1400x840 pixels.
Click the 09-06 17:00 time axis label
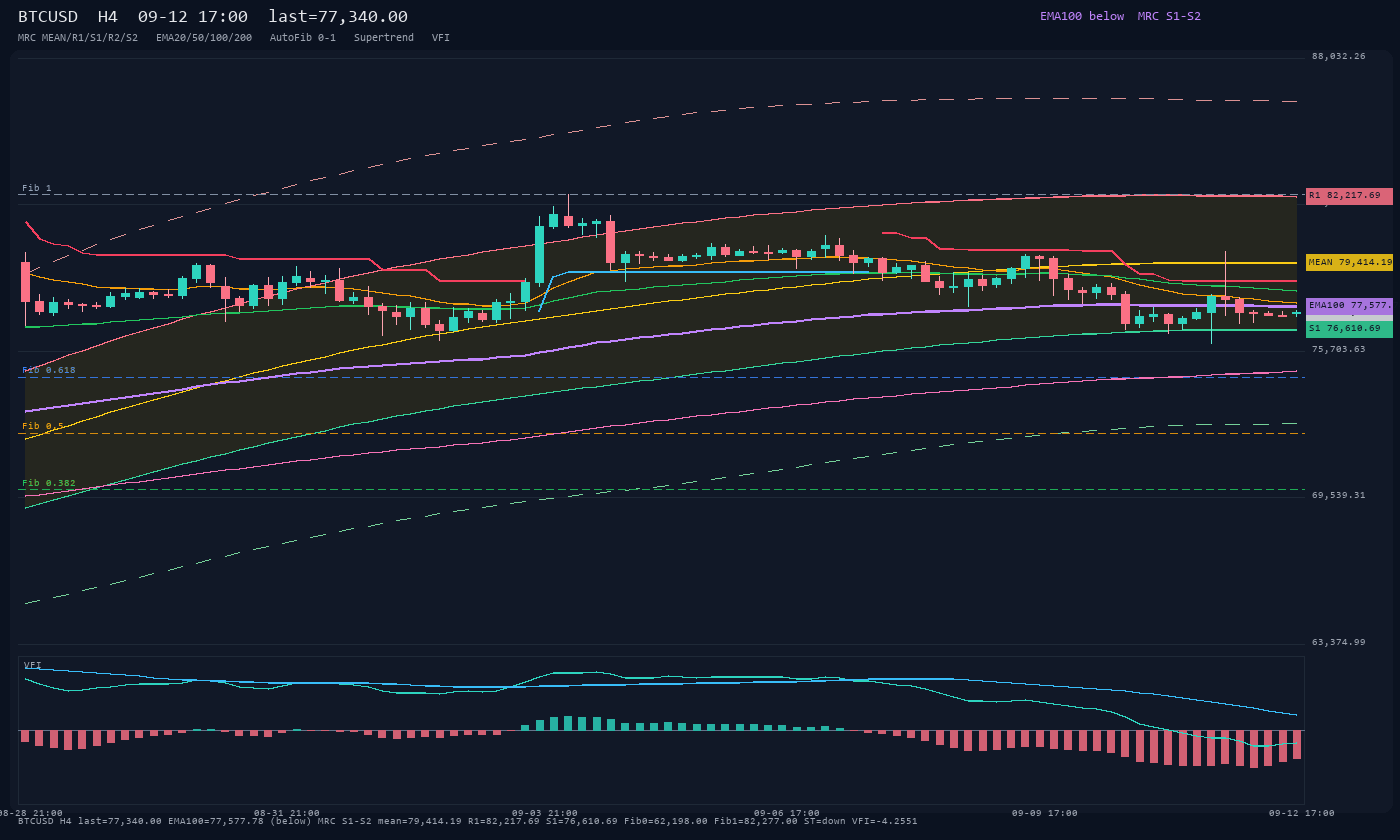click(787, 813)
